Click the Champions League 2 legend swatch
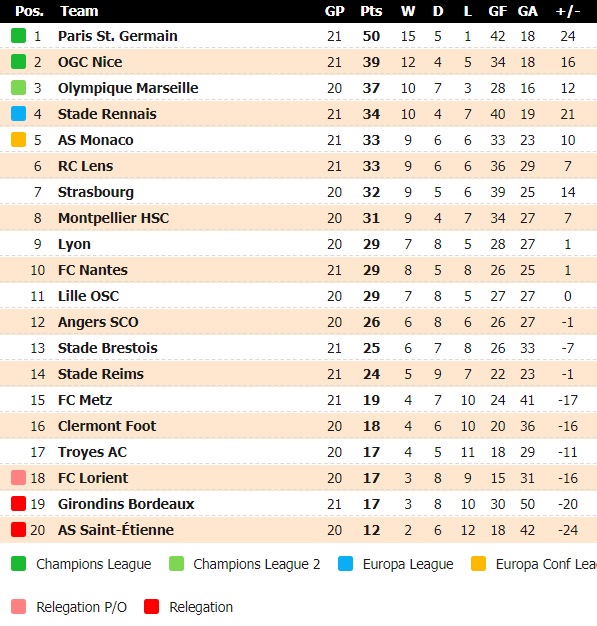Viewport: 597px width, 626px height. point(177,564)
